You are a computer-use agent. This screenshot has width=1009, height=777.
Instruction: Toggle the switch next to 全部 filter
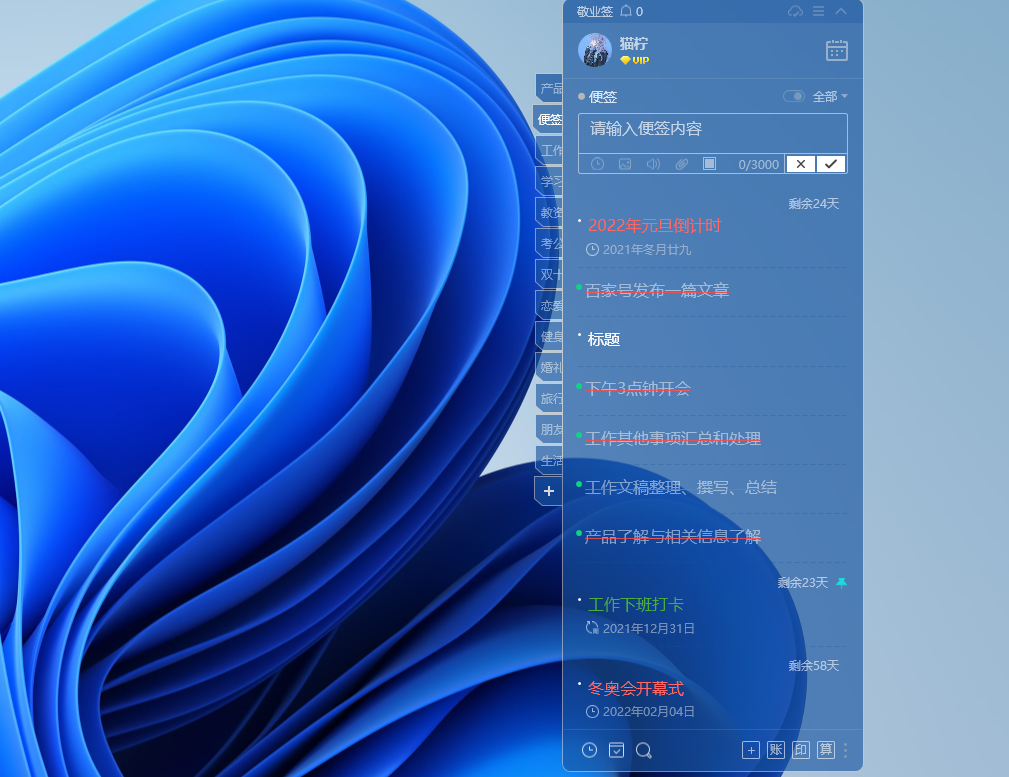793,96
